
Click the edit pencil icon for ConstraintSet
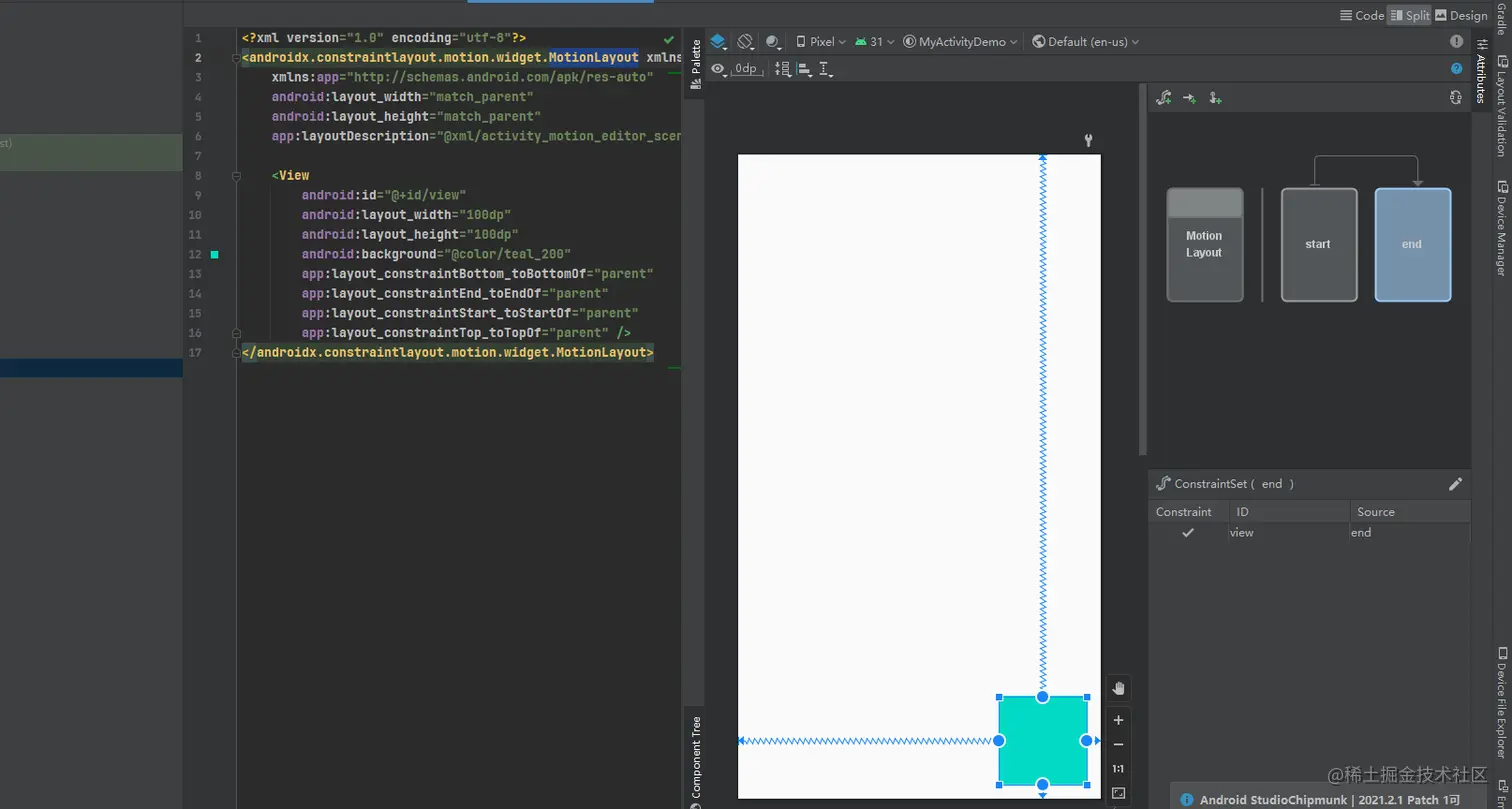[1455, 484]
